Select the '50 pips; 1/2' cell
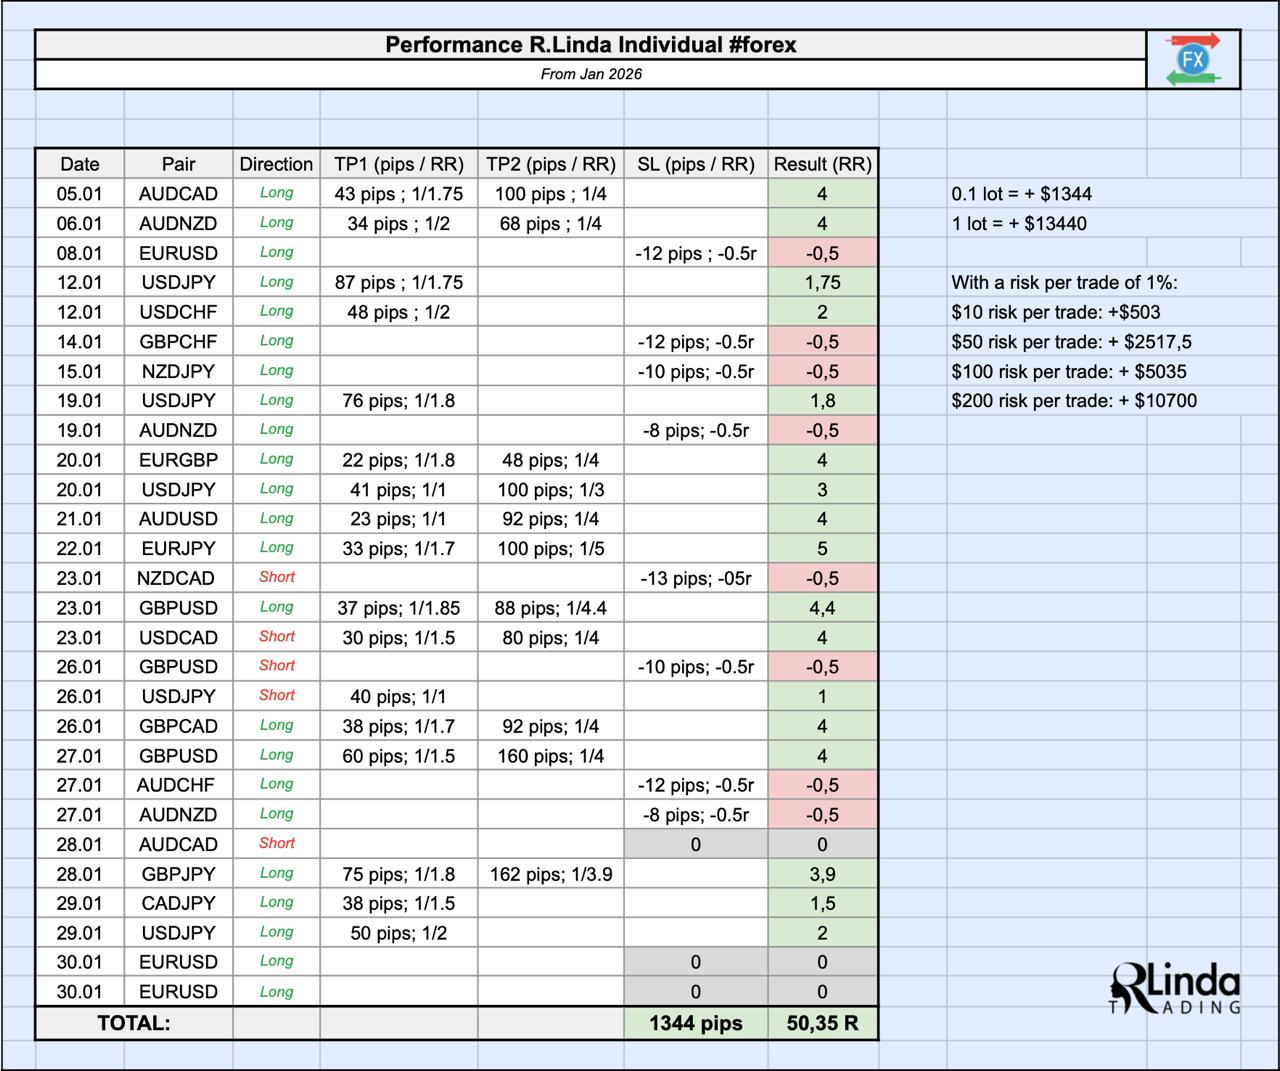 pyautogui.click(x=399, y=933)
